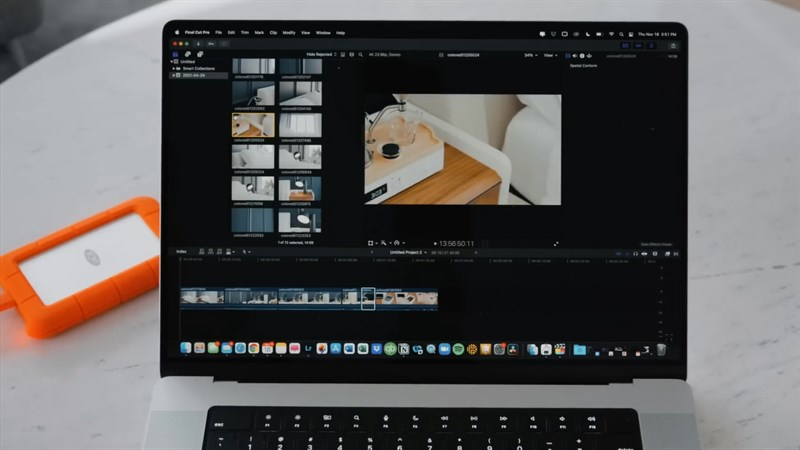This screenshot has width=800, height=450.
Task: Open Spotify from the Dock
Action: click(458, 348)
